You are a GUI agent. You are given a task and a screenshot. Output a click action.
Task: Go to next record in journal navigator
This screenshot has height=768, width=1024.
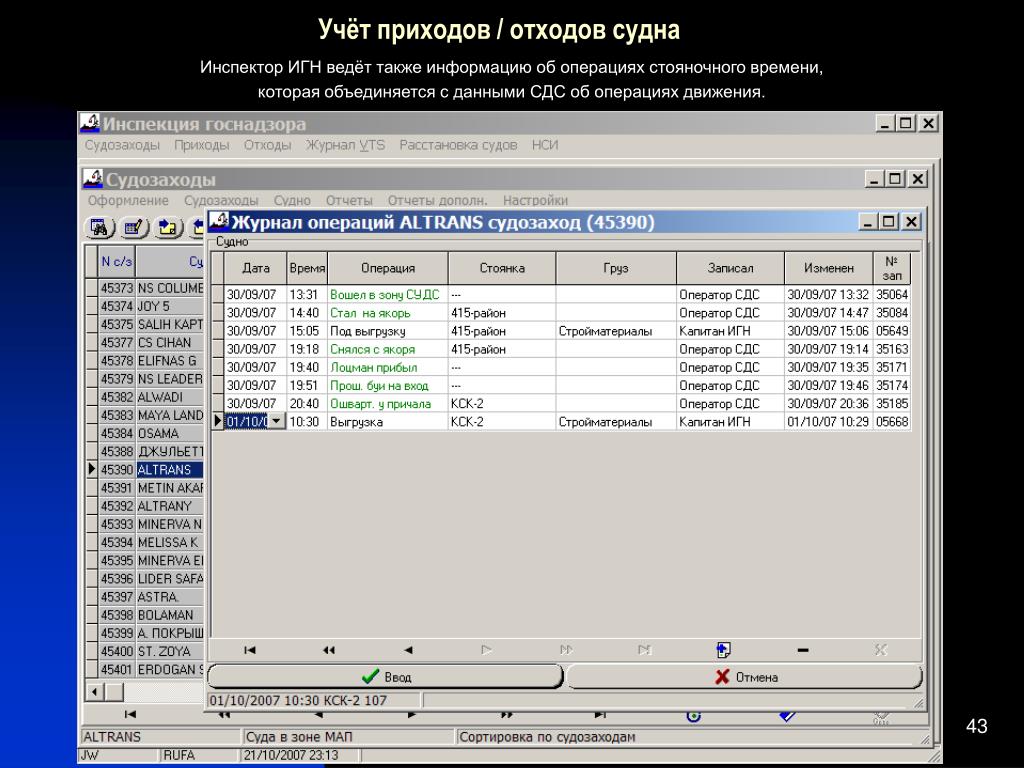[487, 650]
